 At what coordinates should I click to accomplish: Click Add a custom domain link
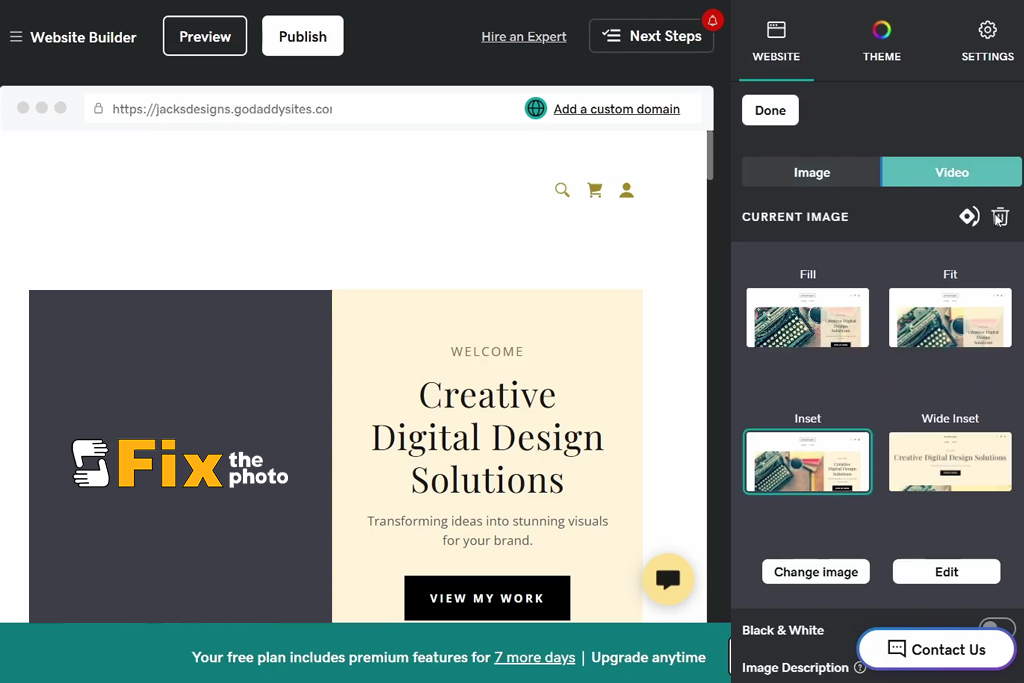click(616, 109)
